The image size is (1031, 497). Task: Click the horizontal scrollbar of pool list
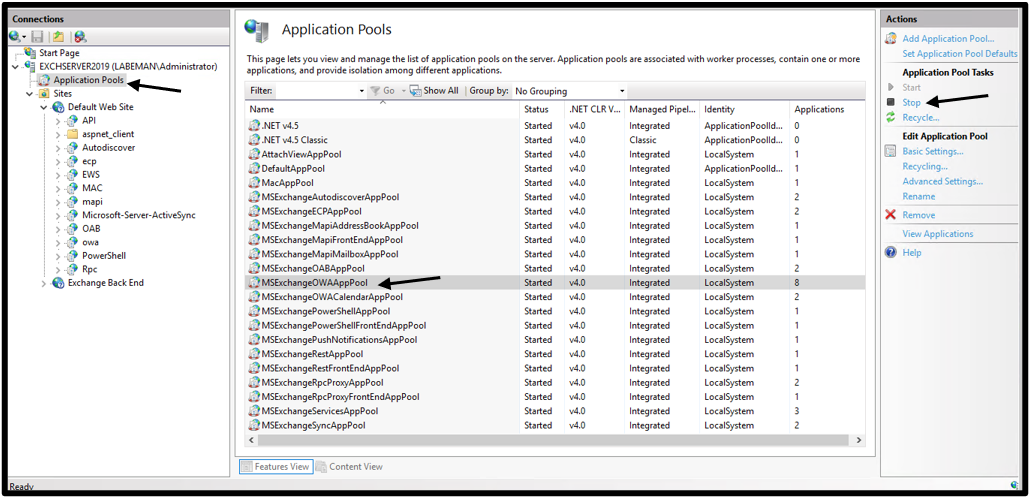coord(555,439)
